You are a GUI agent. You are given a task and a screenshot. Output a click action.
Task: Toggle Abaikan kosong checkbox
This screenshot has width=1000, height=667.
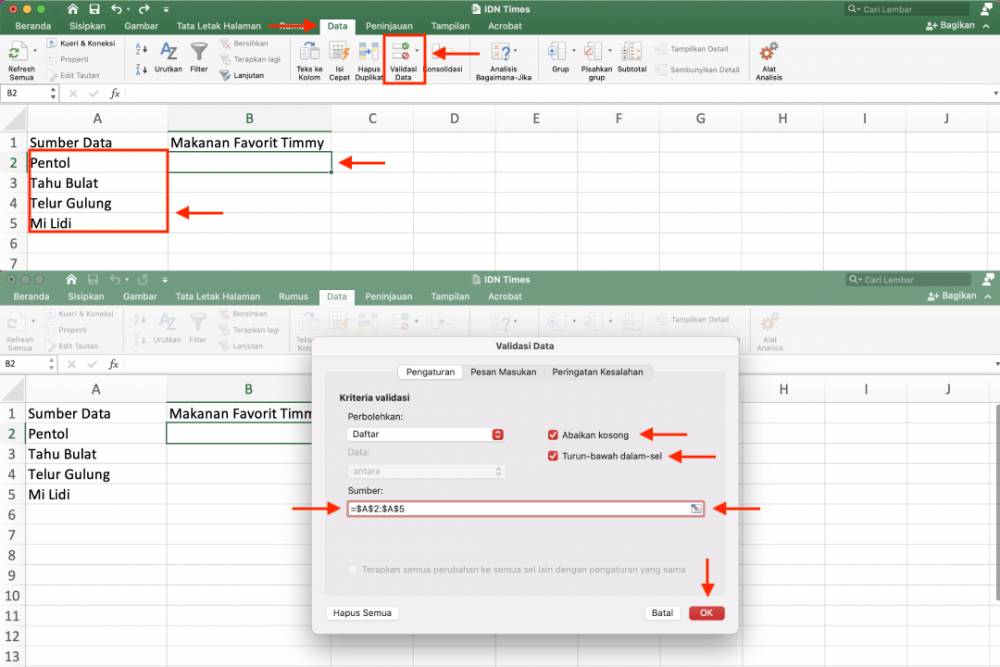pyautogui.click(x=553, y=435)
